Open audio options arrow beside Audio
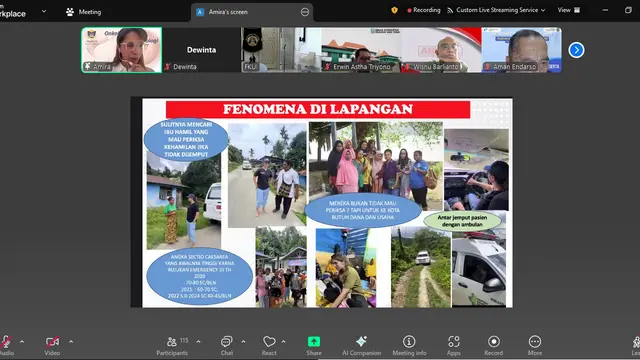This screenshot has width=640, height=360. 22,342
